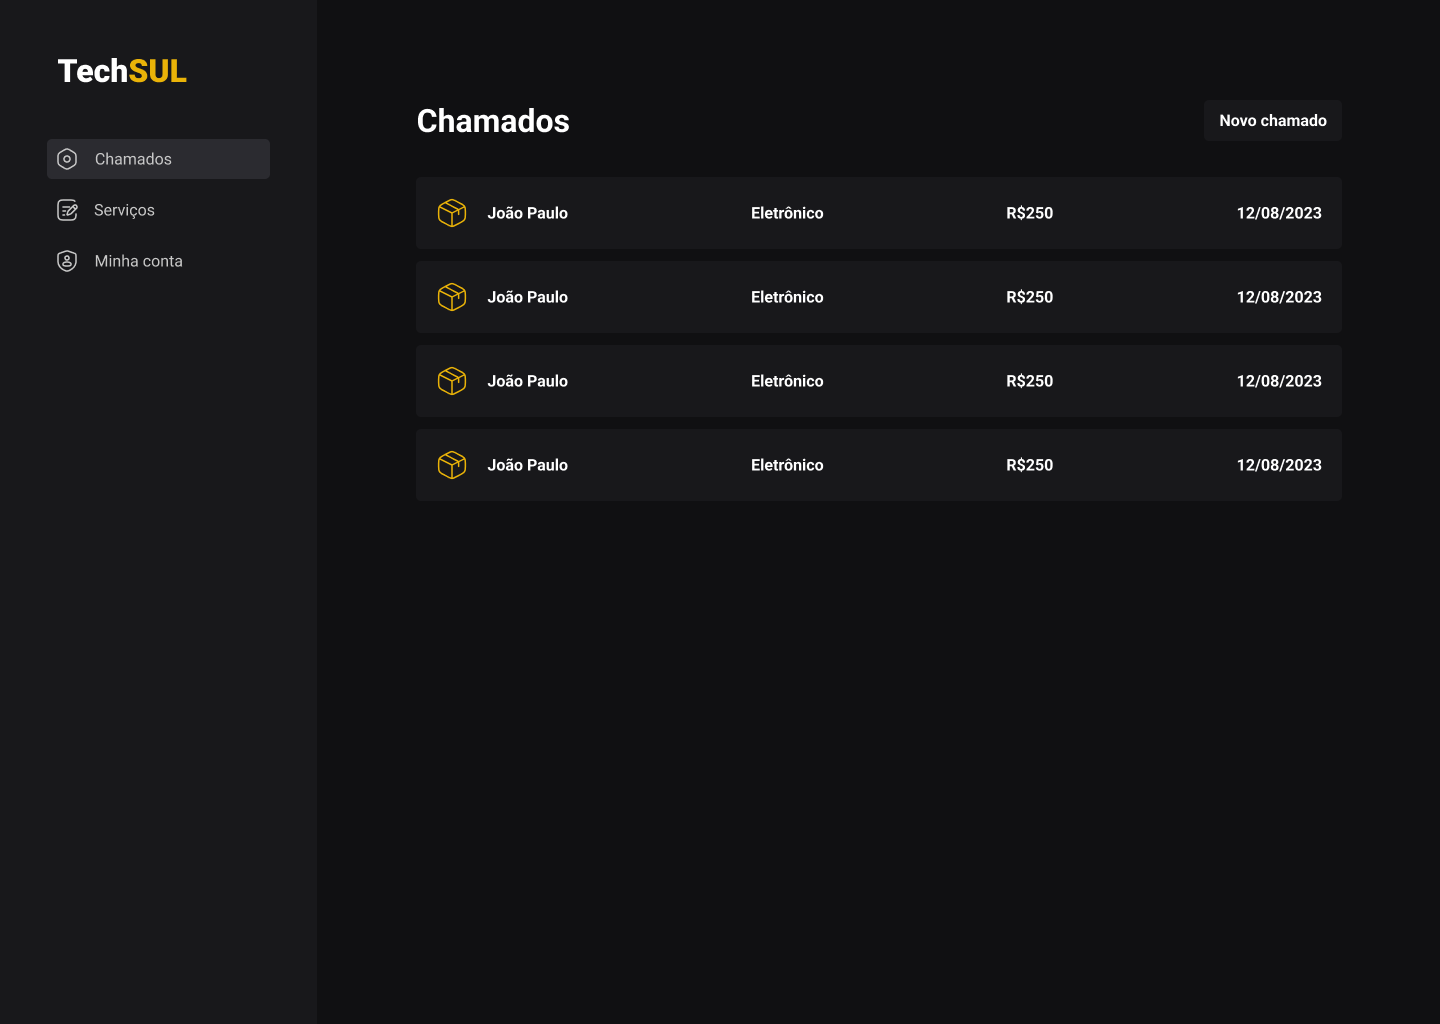Select João Paulo name in the first row
The width and height of the screenshot is (1440, 1024).
pyautogui.click(x=527, y=213)
